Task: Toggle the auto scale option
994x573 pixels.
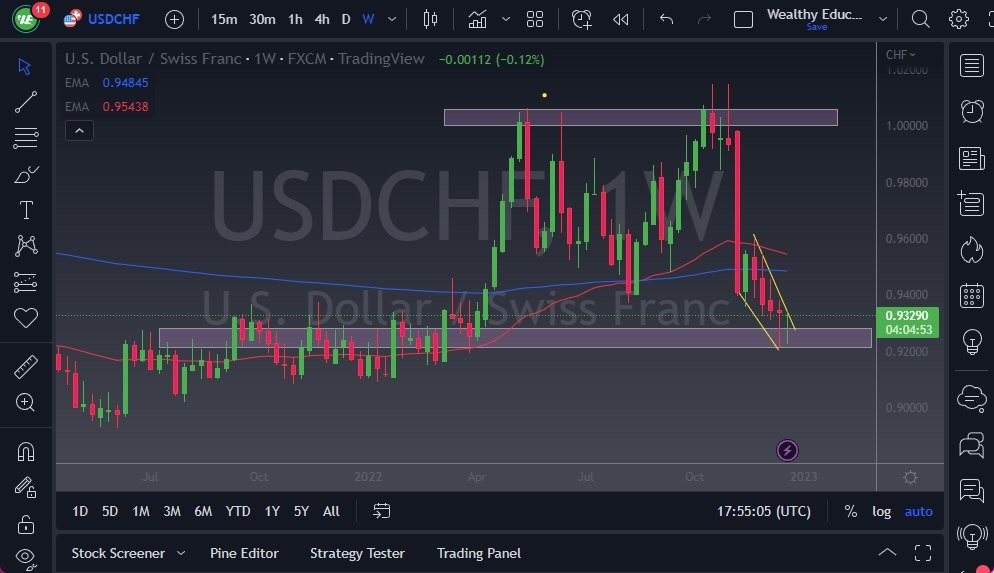Action: [919, 511]
